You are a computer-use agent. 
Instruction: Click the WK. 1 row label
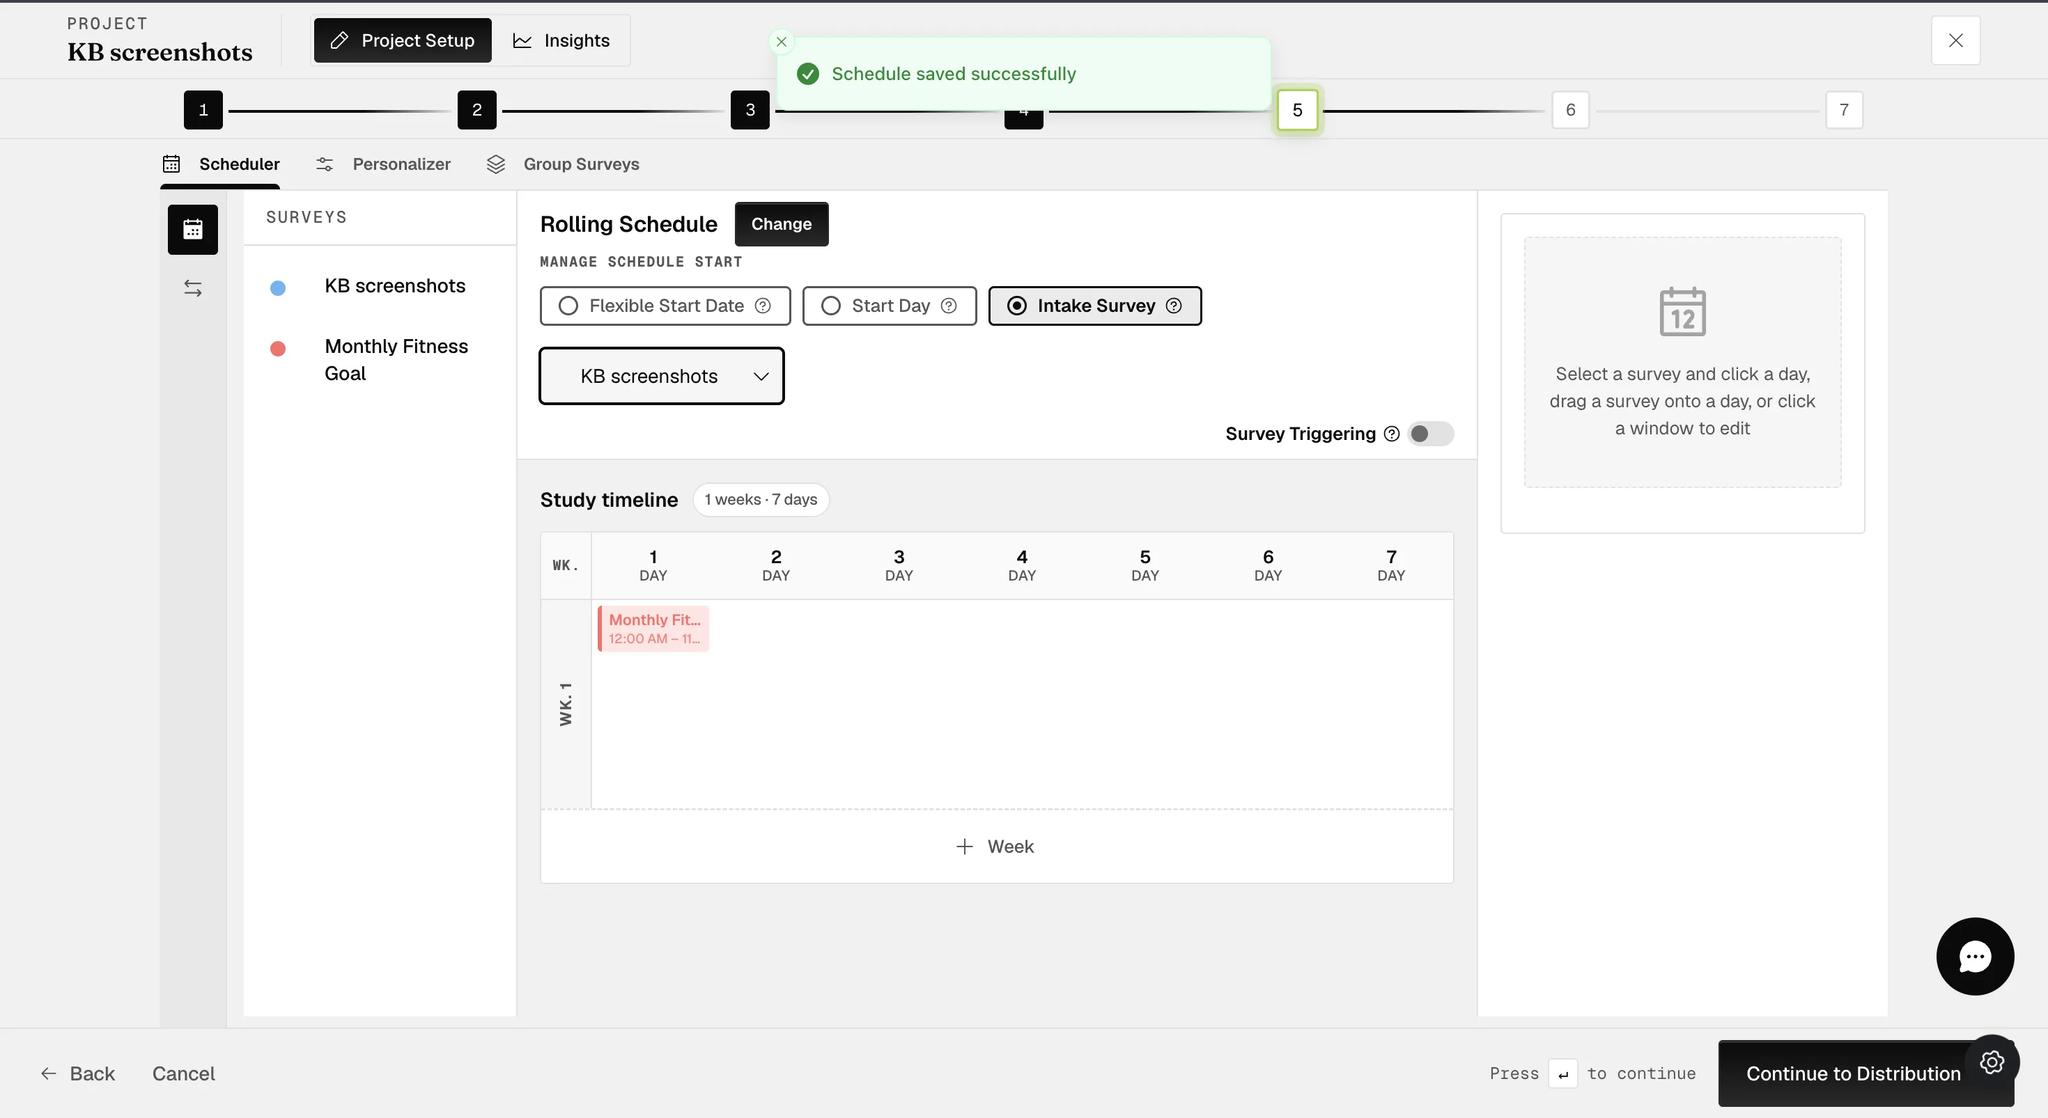pos(566,704)
